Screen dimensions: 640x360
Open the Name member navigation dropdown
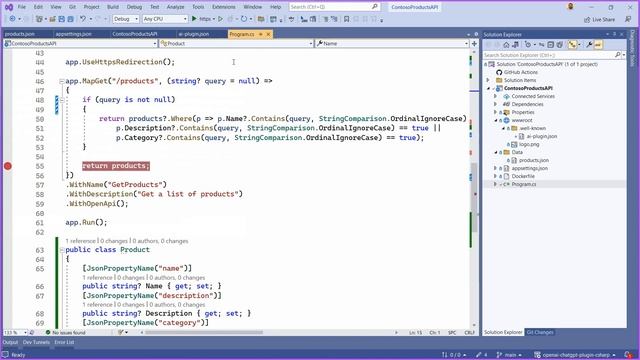392,43
